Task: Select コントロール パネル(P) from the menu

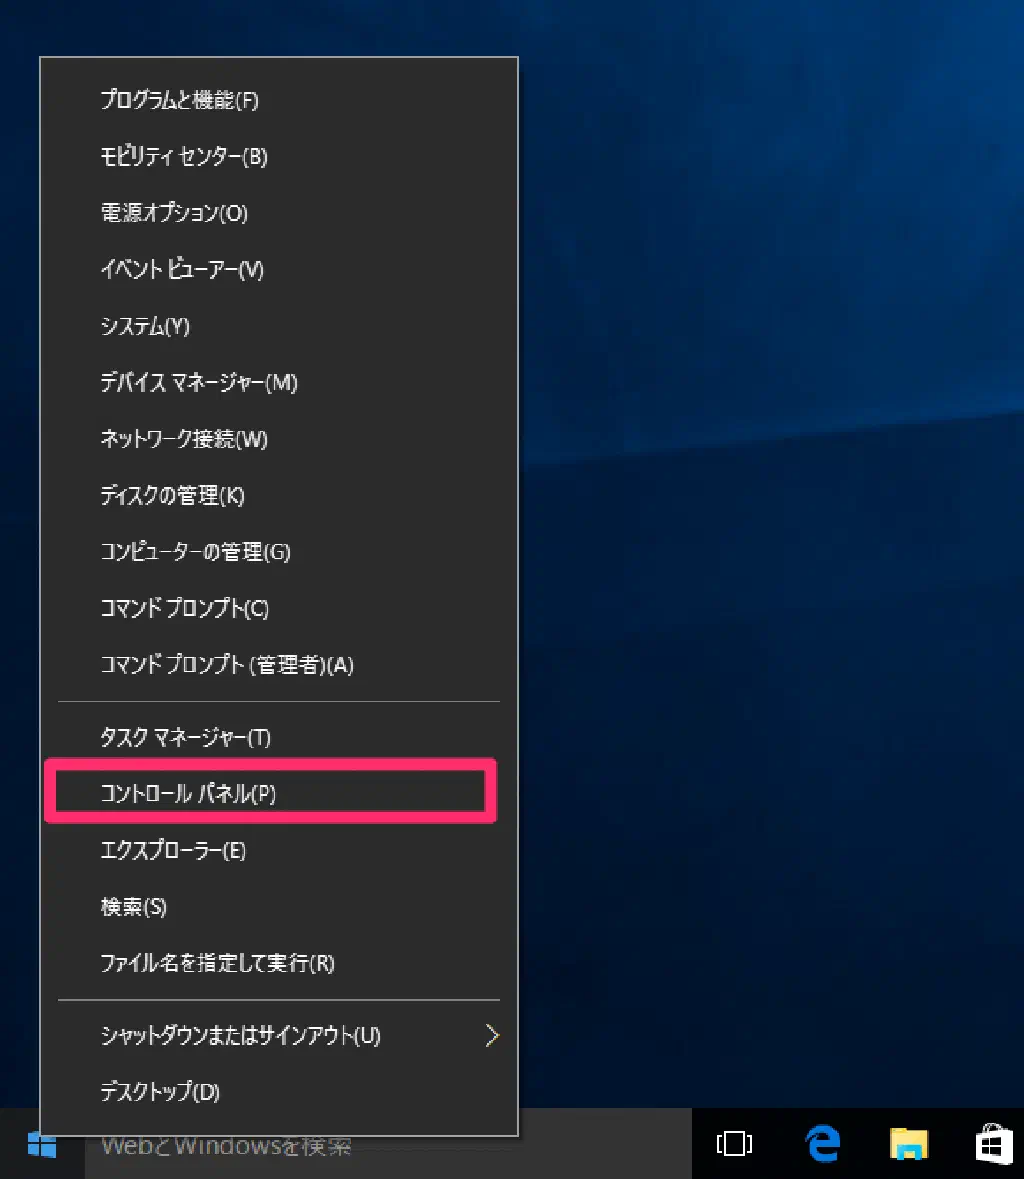Action: (x=188, y=793)
